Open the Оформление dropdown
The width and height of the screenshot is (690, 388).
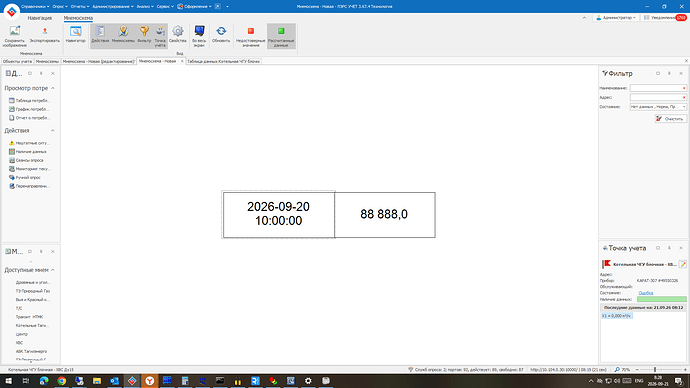click(x=195, y=7)
